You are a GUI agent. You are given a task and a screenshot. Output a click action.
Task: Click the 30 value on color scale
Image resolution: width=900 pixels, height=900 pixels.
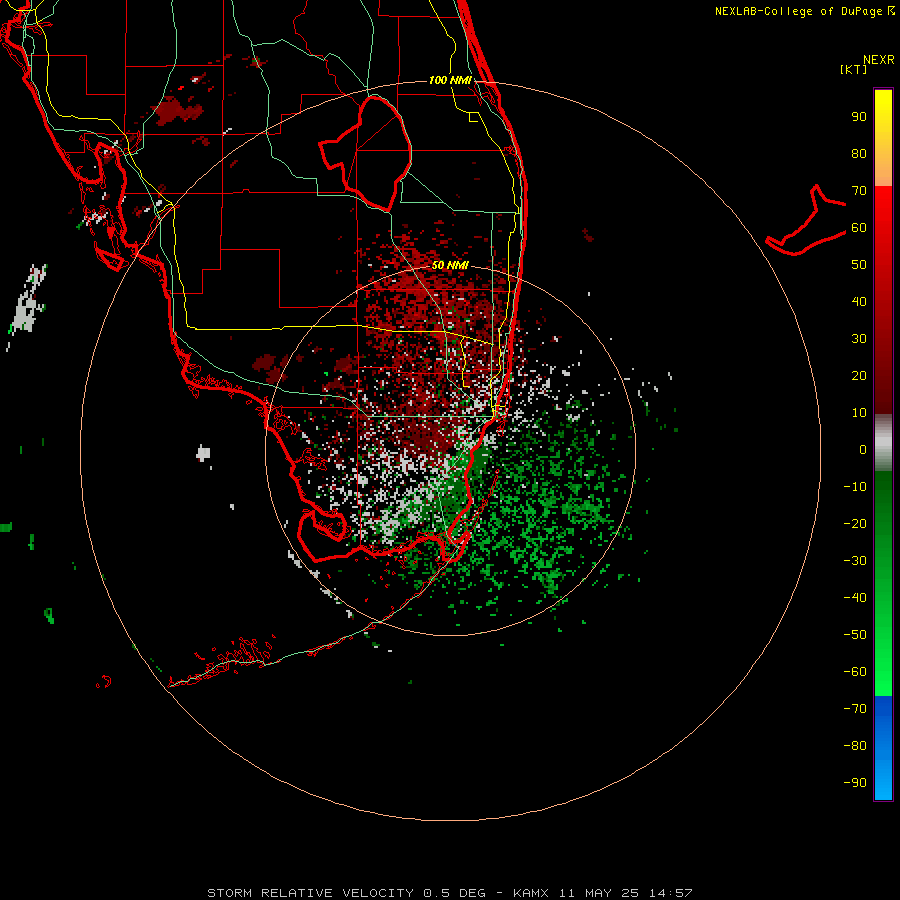click(859, 339)
